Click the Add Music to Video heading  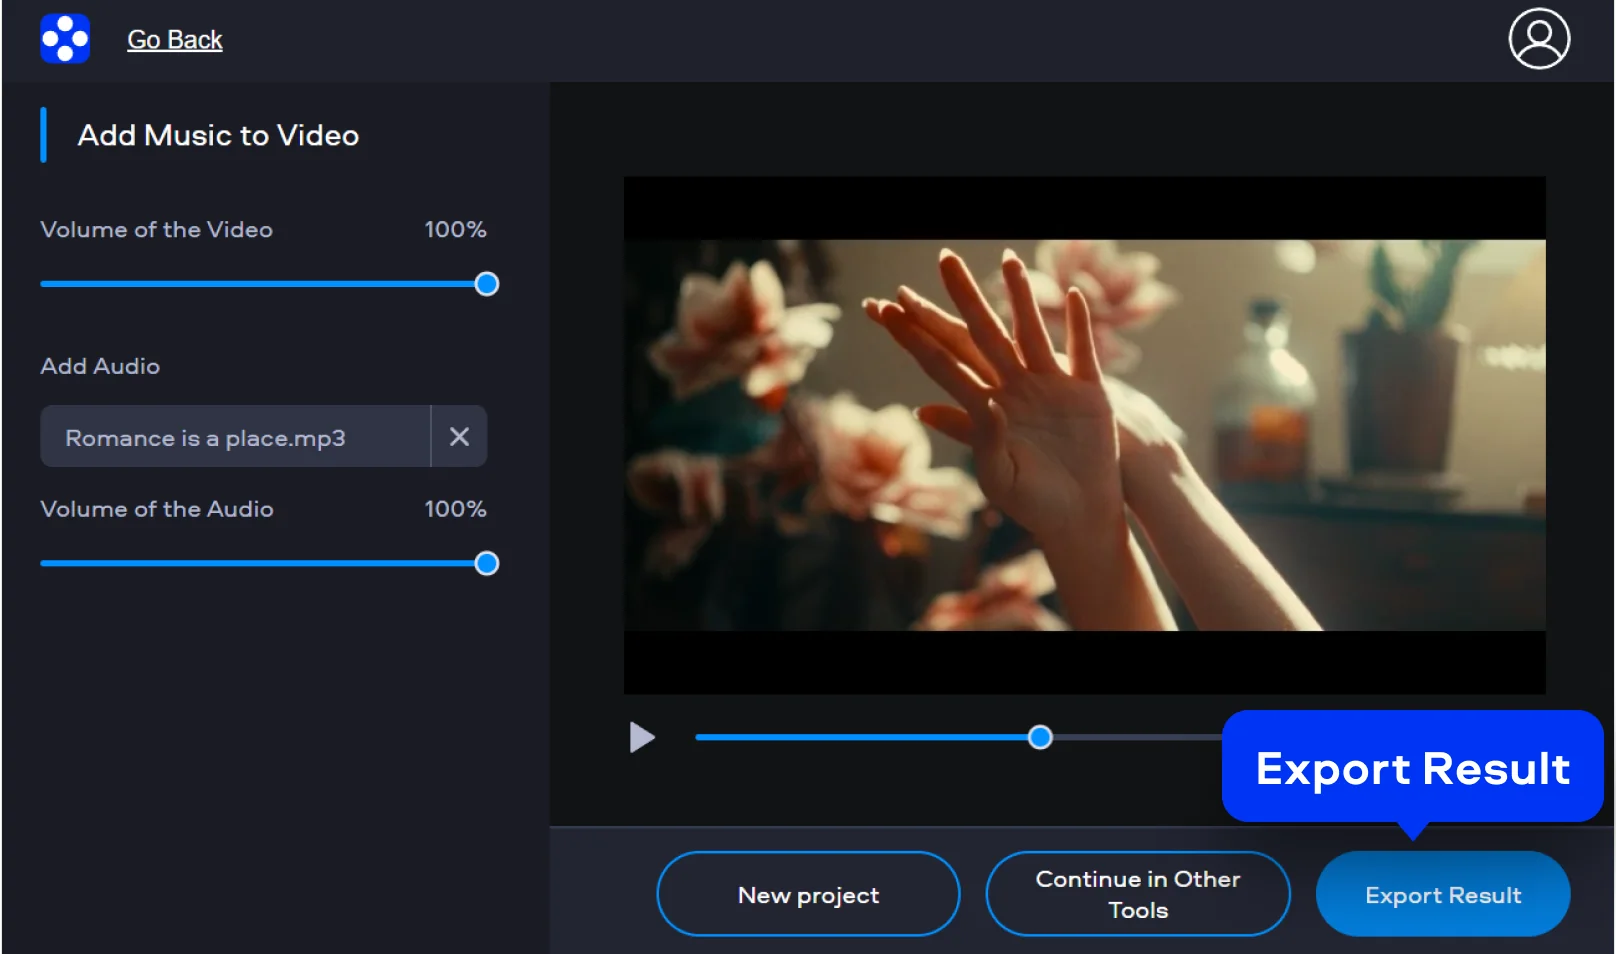click(x=218, y=135)
